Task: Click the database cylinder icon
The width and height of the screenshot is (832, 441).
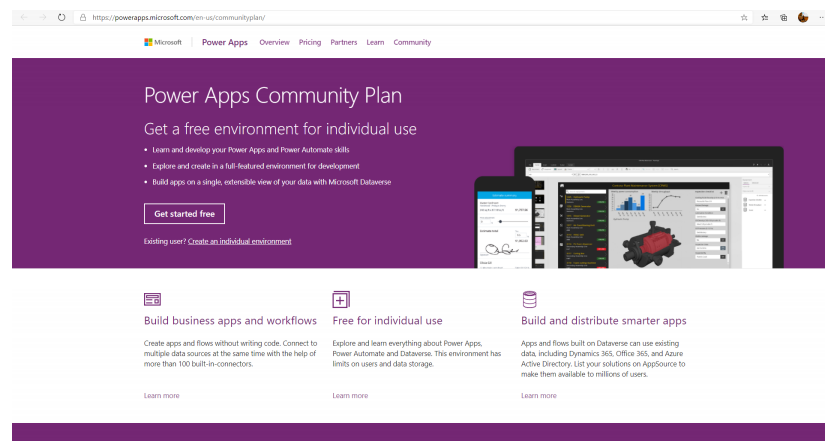Action: (529, 299)
